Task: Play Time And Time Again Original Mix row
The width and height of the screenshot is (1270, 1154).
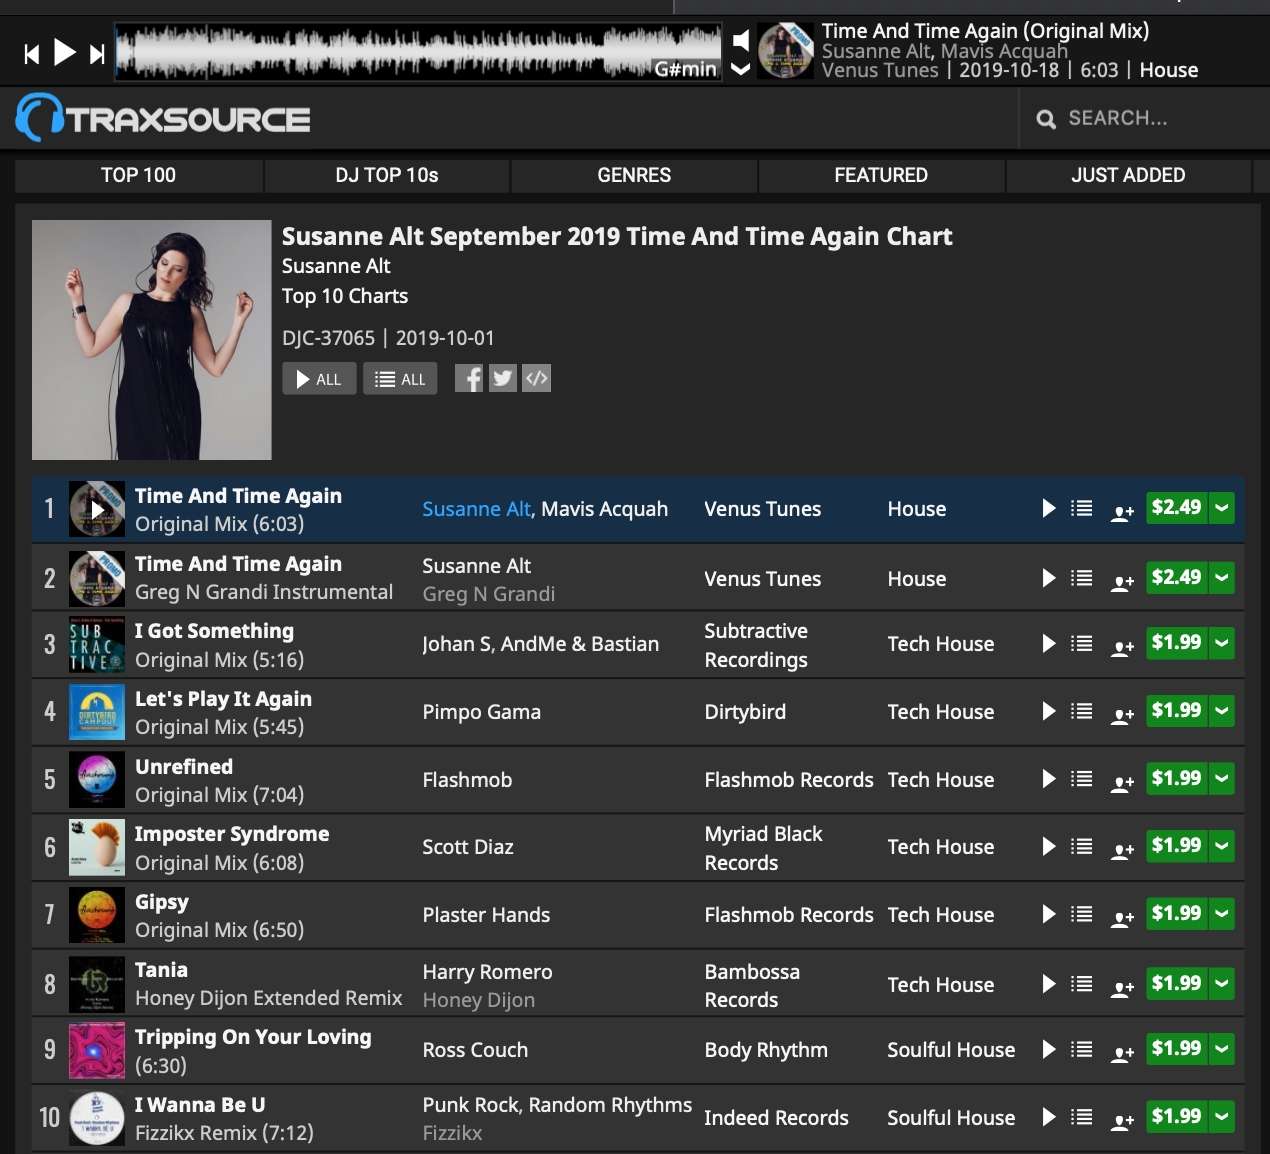Action: (x=1049, y=508)
